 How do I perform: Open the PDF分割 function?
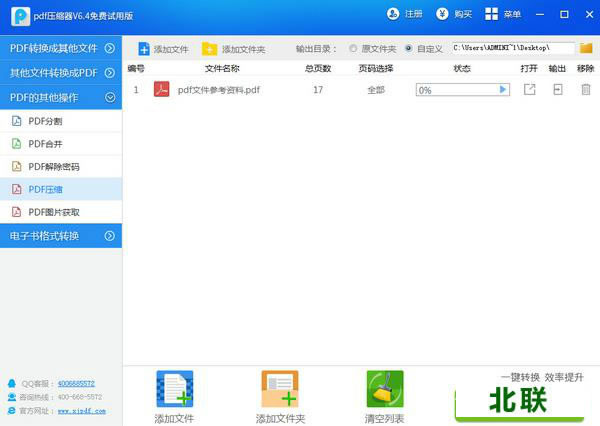pyautogui.click(x=61, y=121)
